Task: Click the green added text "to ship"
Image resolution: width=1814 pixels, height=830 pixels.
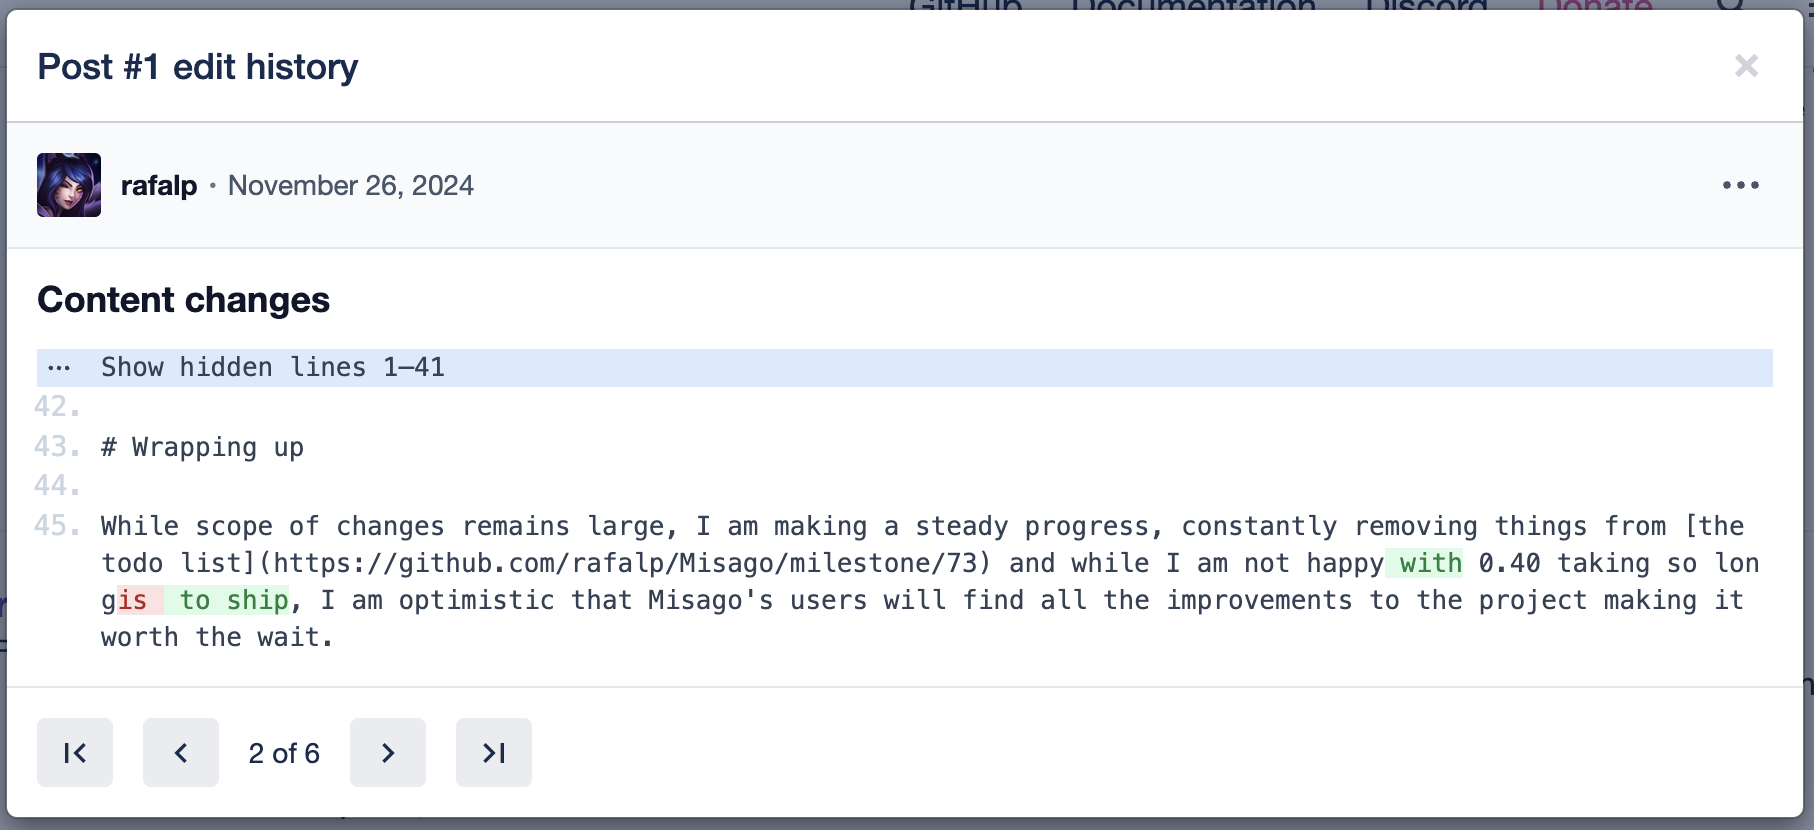Action: coord(234,601)
